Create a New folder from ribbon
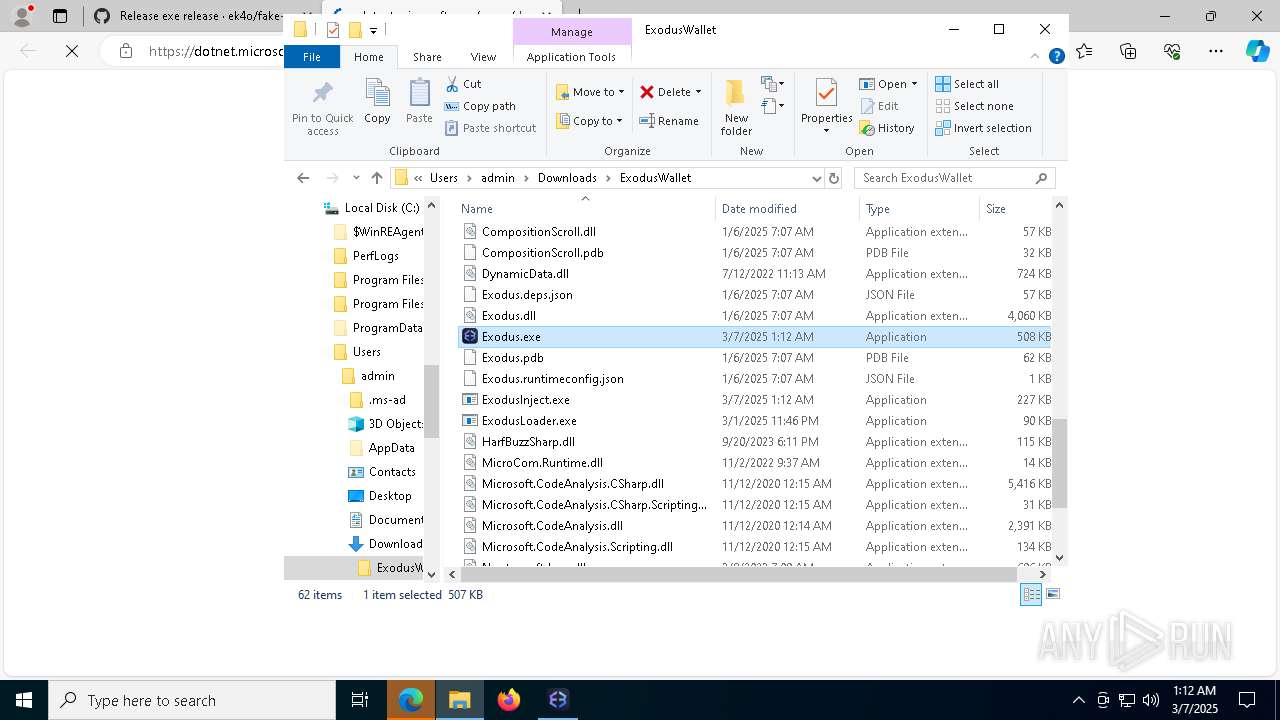 coord(736,107)
